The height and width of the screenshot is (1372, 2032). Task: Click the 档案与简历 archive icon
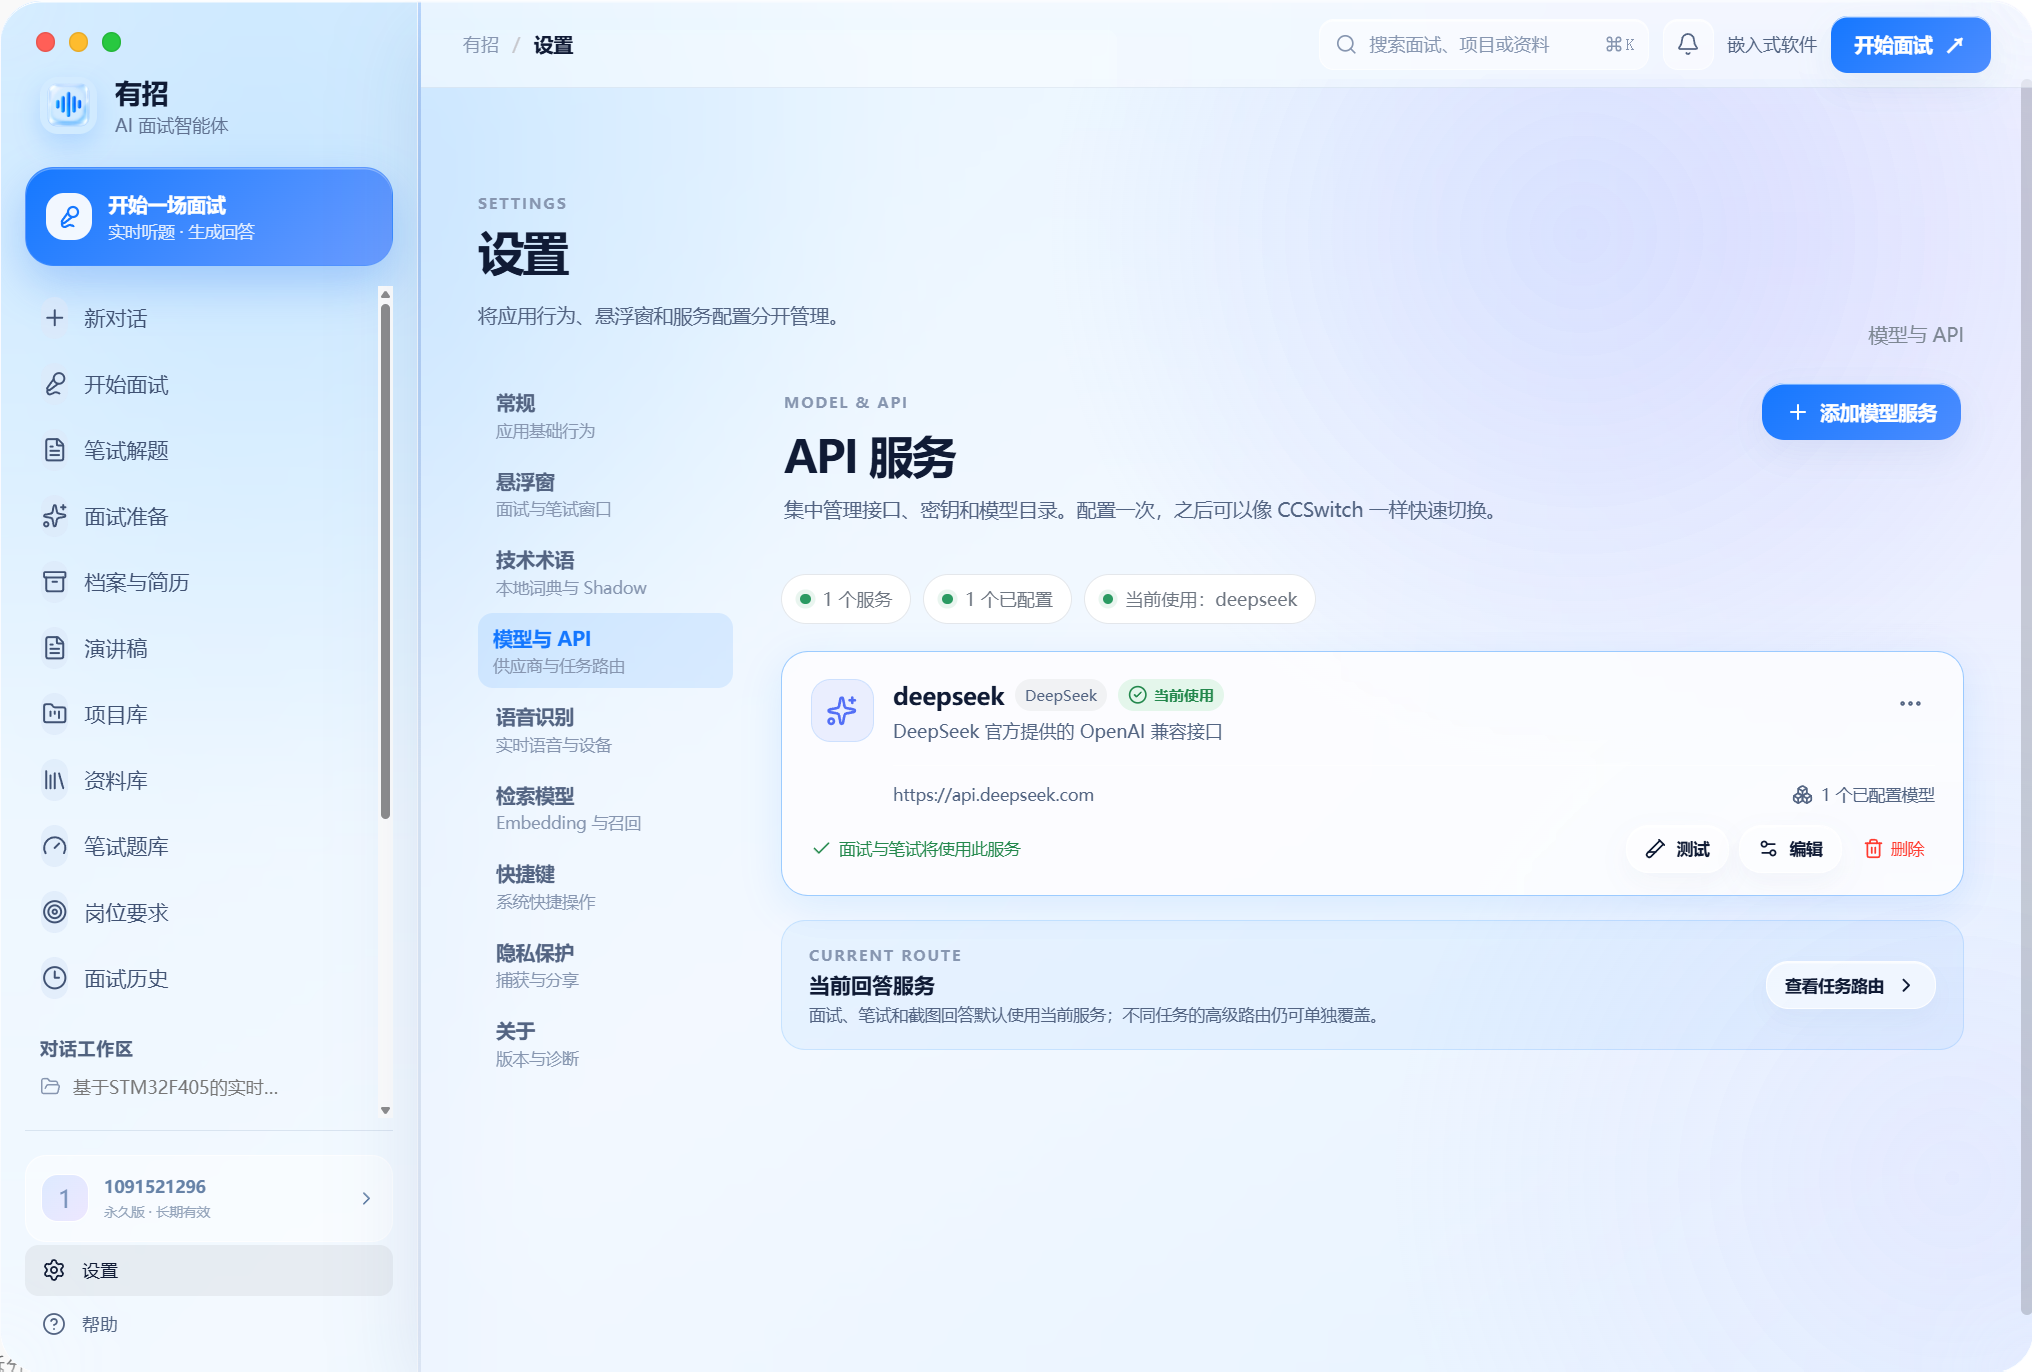tap(55, 582)
